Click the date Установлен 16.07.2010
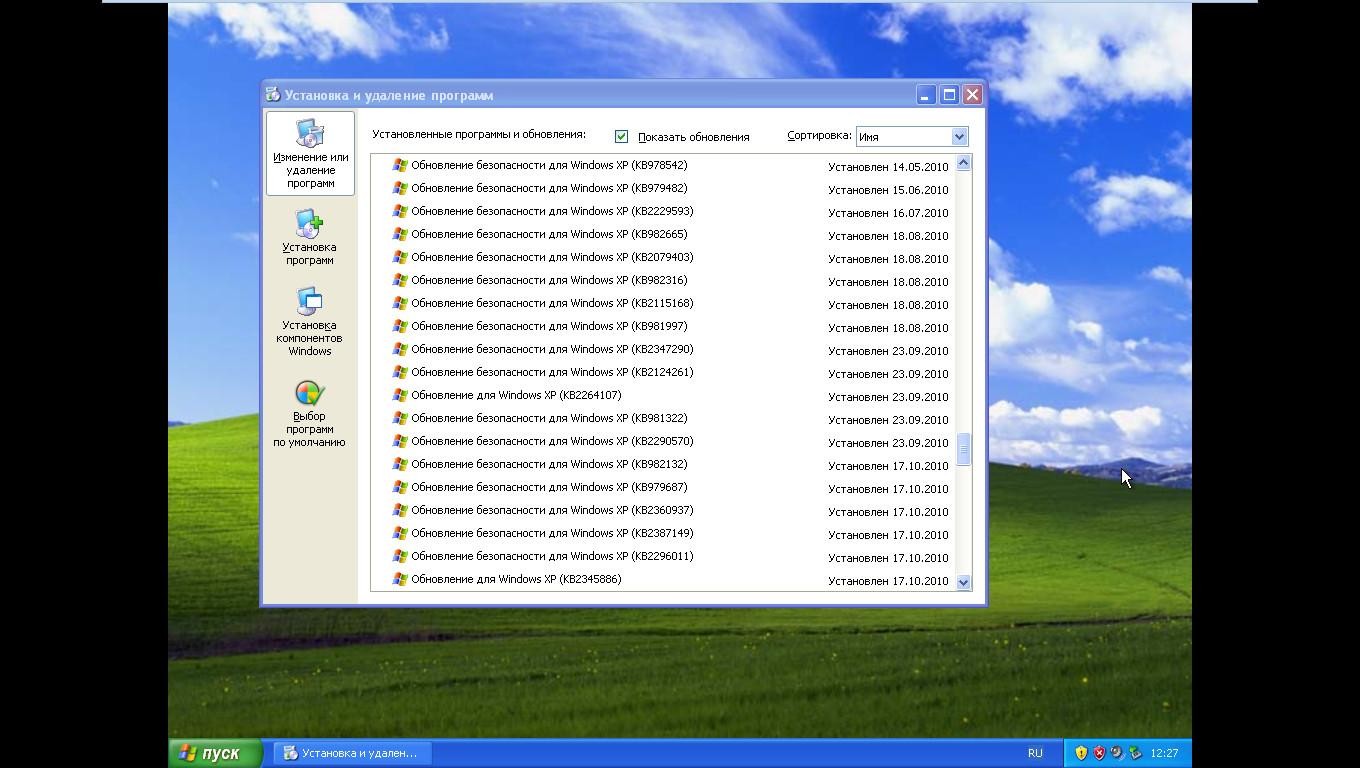Image resolution: width=1360 pixels, height=768 pixels. 888,213
